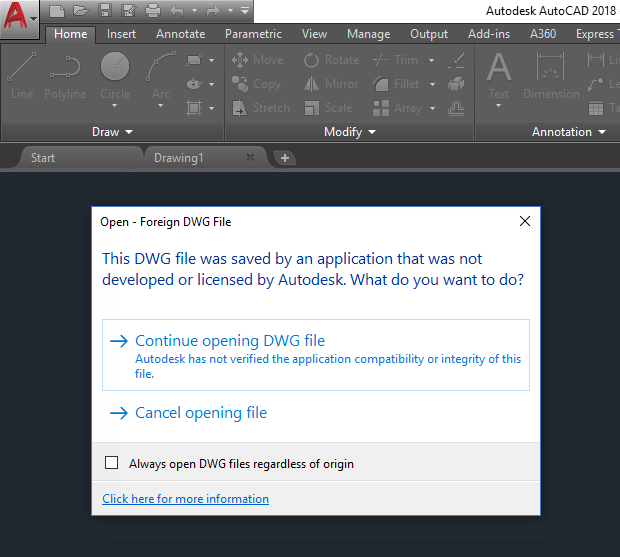Close the Drawing1 tab
The width and height of the screenshot is (620, 557).
click(250, 157)
